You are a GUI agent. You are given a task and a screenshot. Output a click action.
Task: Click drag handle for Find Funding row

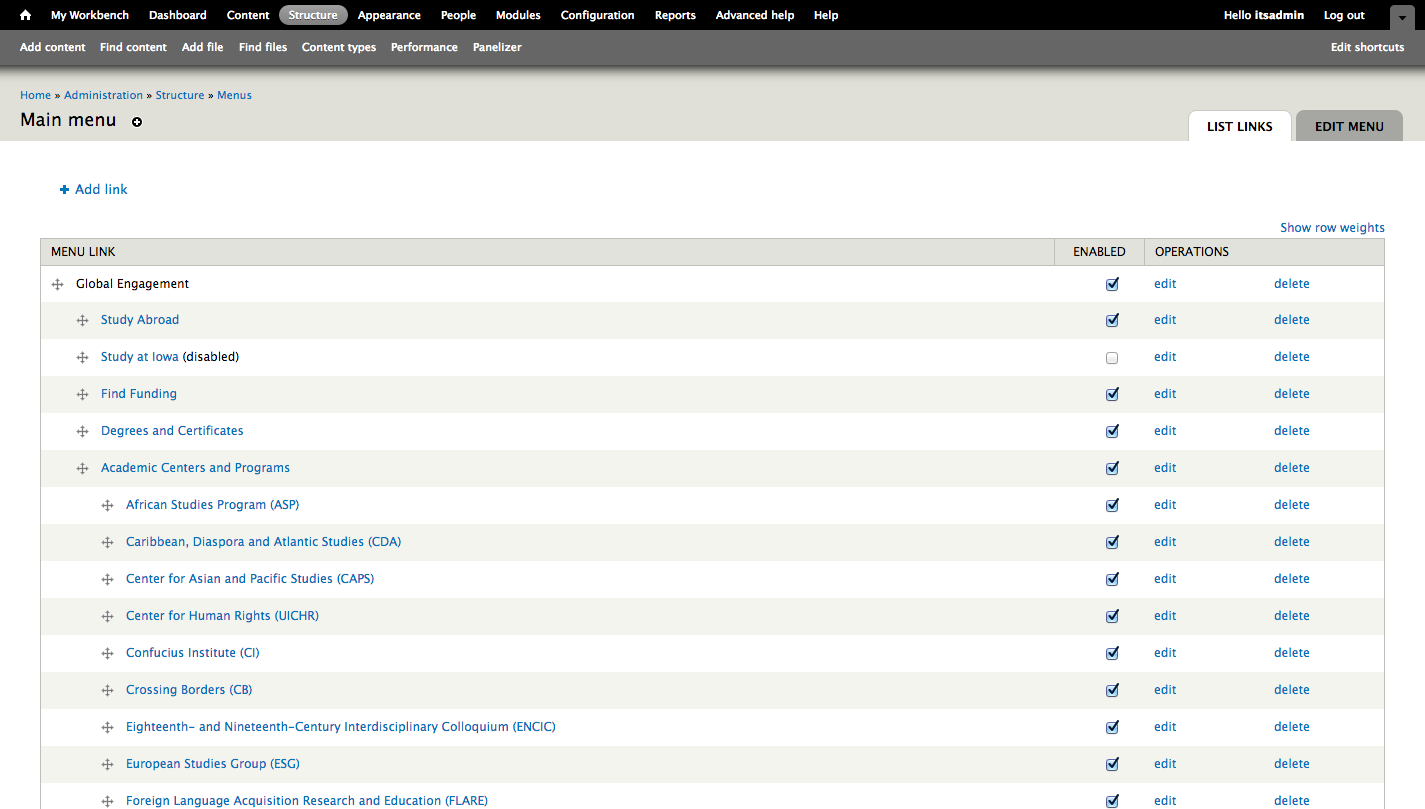82,395
